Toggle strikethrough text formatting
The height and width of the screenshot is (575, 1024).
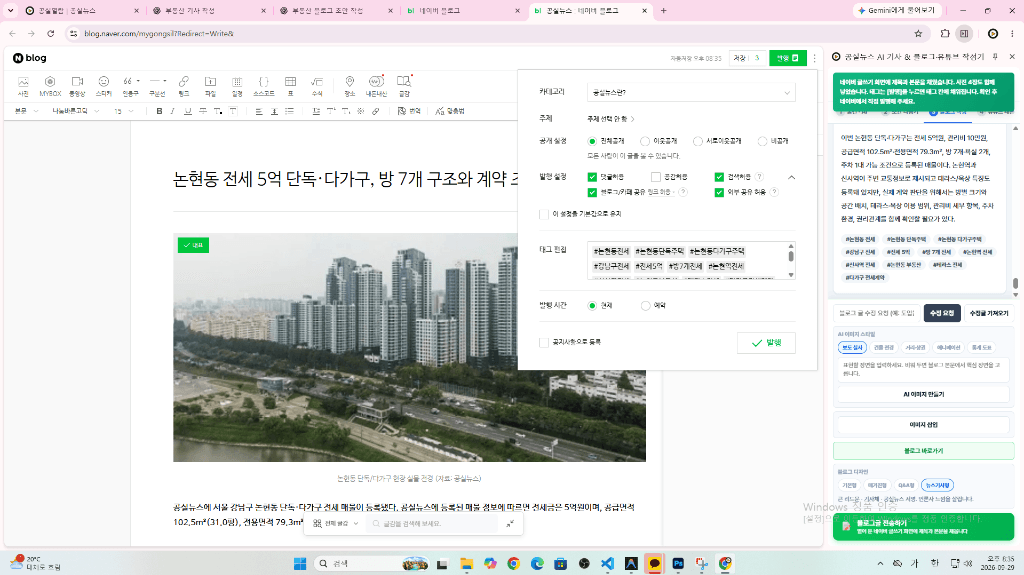point(203,111)
